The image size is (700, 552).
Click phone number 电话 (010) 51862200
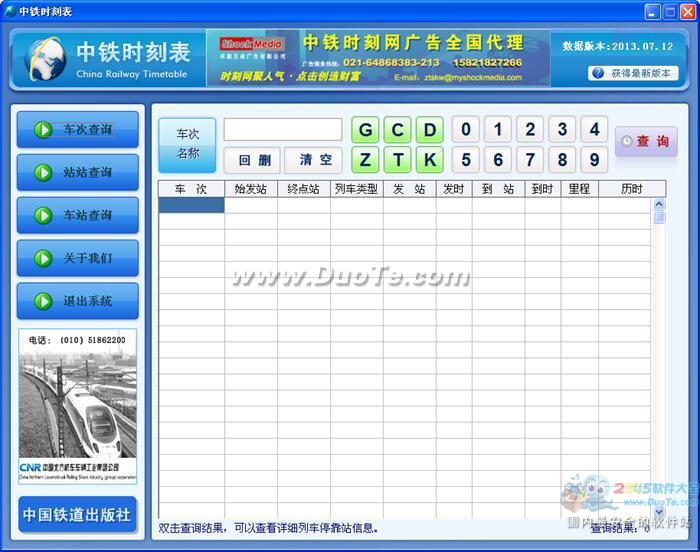[x=77, y=340]
